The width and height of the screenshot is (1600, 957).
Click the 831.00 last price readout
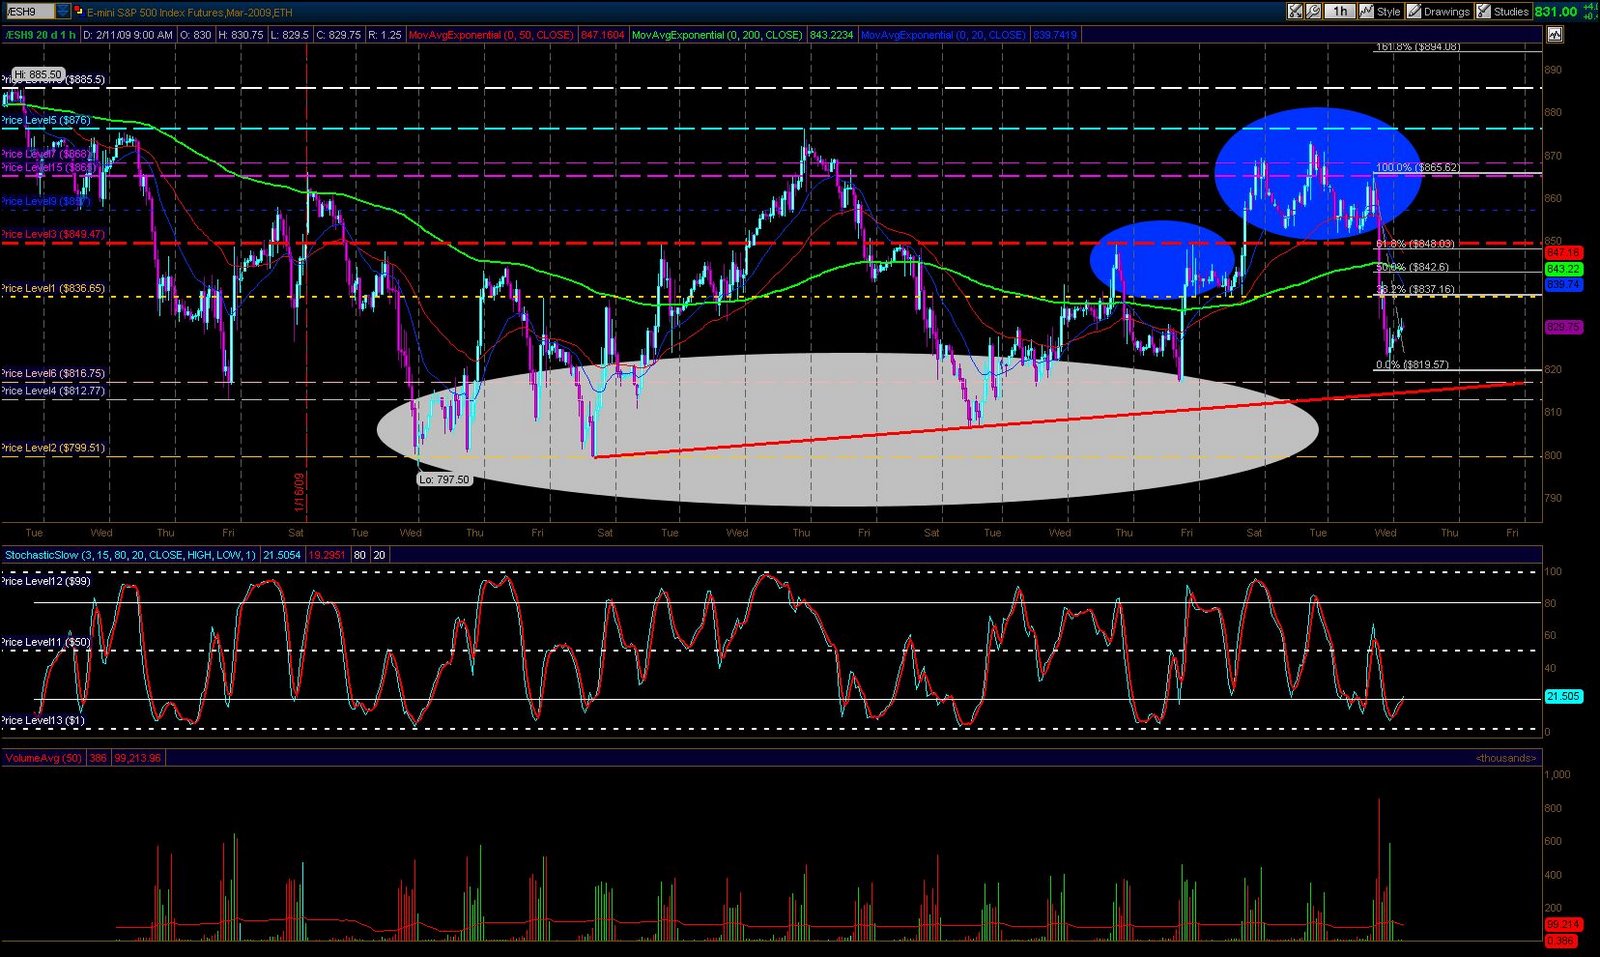click(1556, 11)
